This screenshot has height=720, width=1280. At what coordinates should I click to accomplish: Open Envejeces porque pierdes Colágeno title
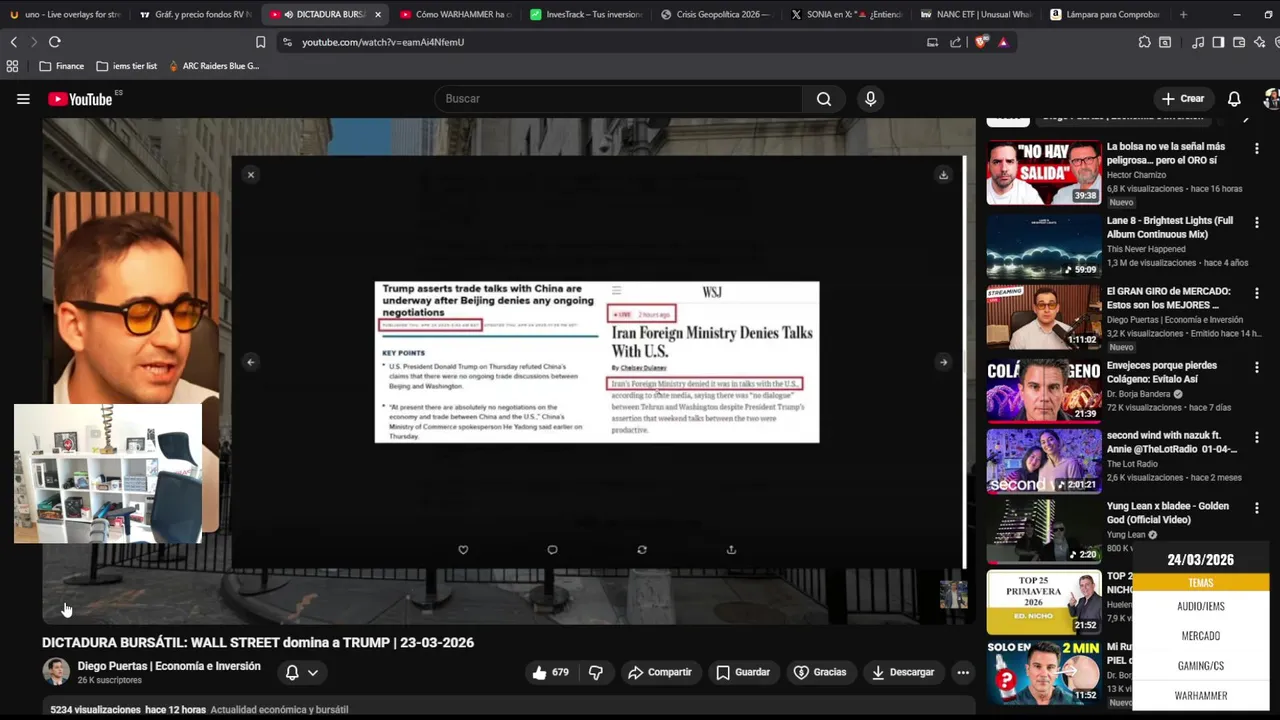[x=1161, y=372]
